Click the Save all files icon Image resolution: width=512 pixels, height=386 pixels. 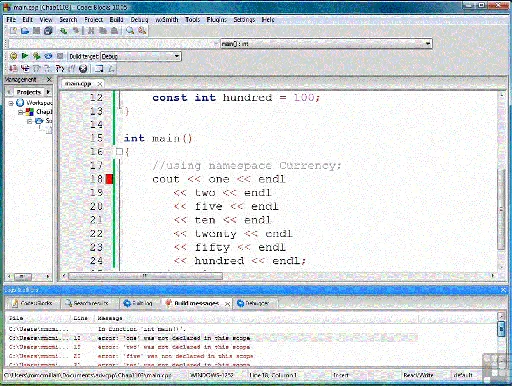tap(48, 31)
